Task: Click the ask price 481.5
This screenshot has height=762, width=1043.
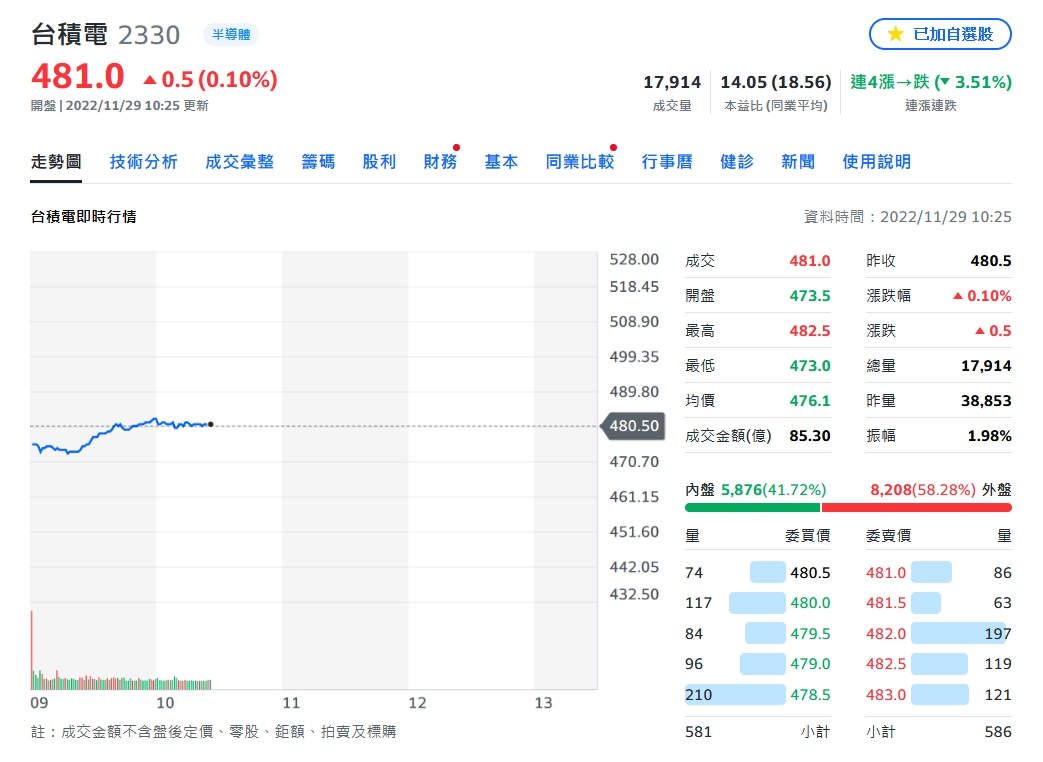Action: click(886, 603)
